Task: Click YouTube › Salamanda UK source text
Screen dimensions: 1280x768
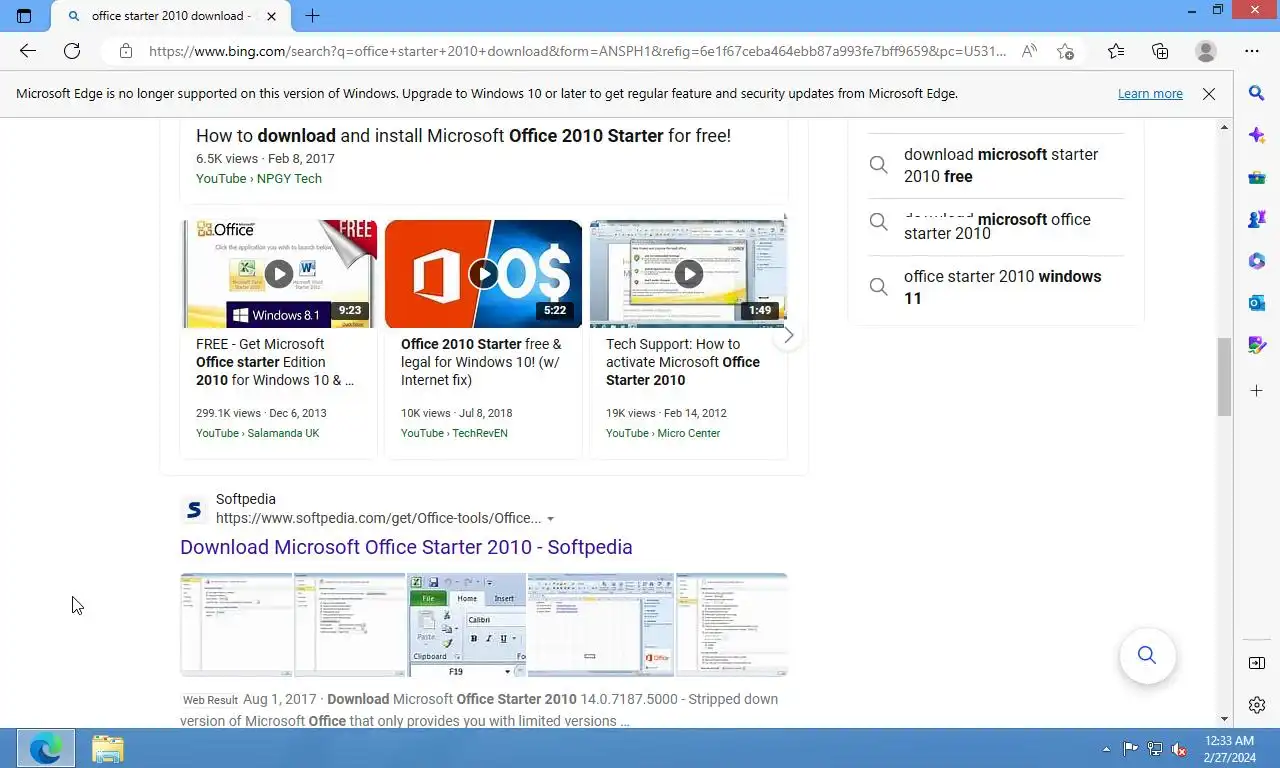Action: pos(258,433)
